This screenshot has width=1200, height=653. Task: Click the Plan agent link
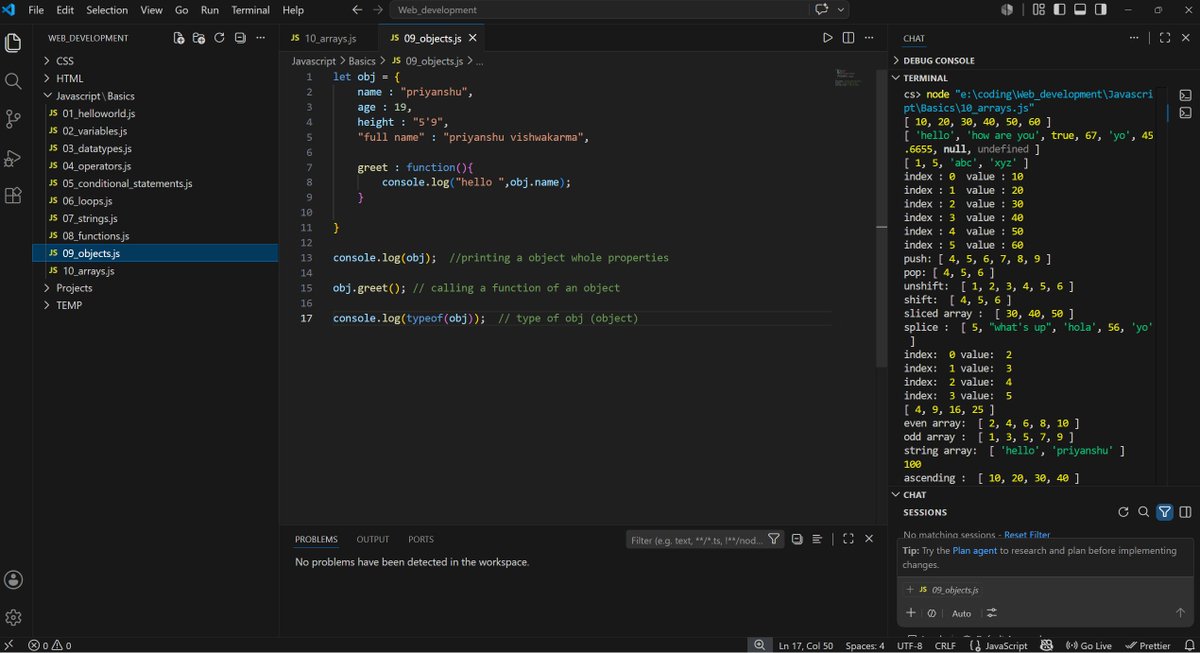pyautogui.click(x=974, y=551)
